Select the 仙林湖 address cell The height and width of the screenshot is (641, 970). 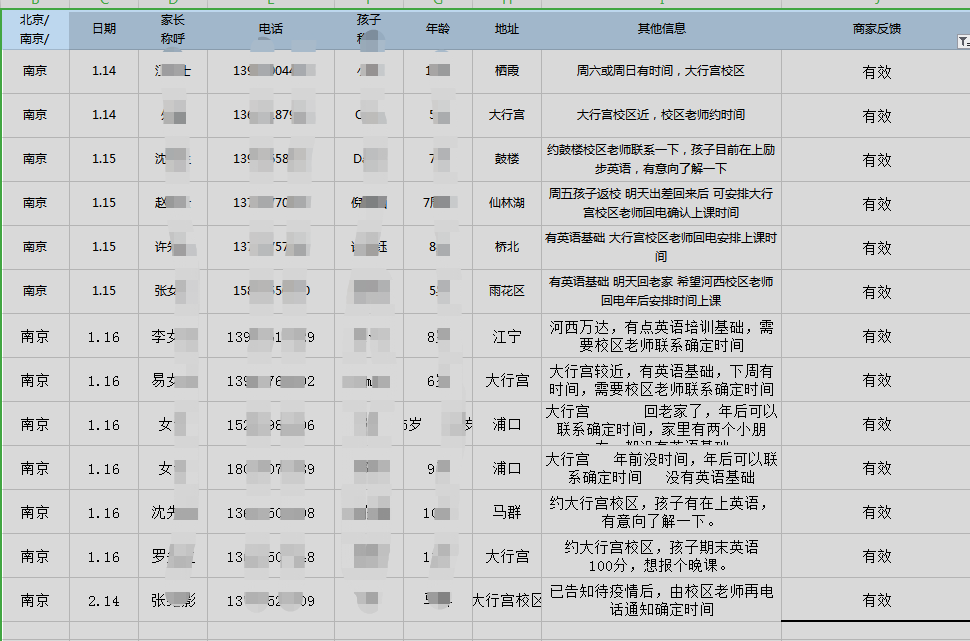(507, 203)
